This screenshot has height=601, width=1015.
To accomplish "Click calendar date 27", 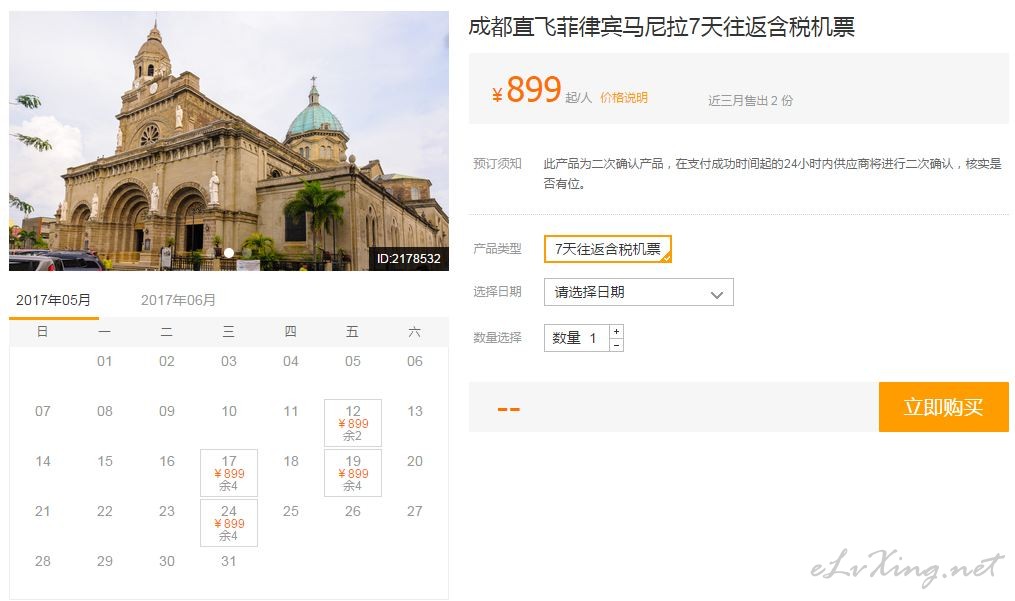I will [415, 511].
